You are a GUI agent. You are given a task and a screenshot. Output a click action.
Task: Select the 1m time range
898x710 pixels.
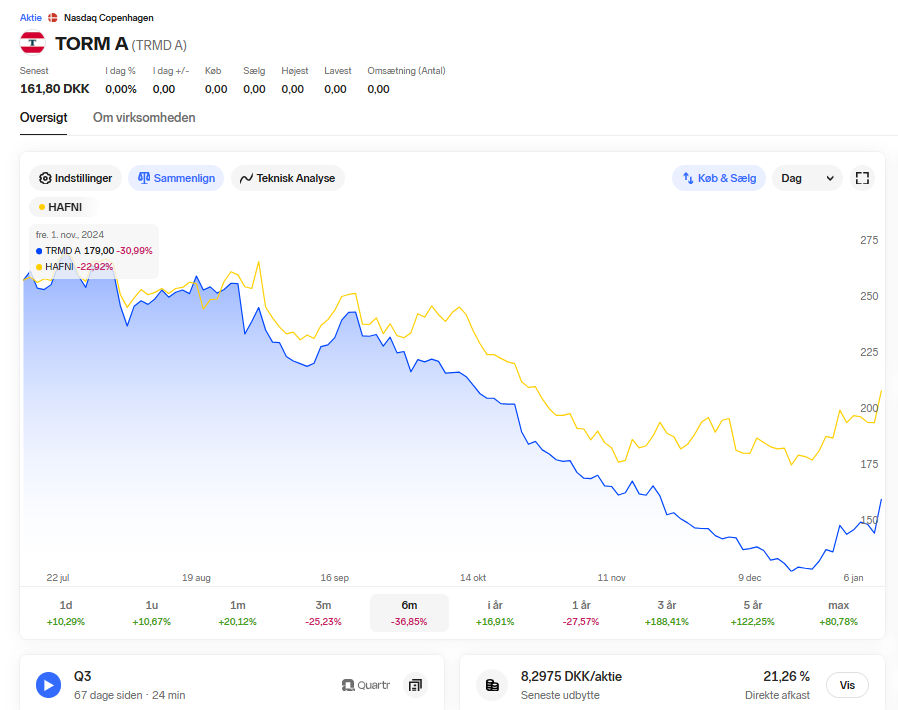pyautogui.click(x=238, y=613)
